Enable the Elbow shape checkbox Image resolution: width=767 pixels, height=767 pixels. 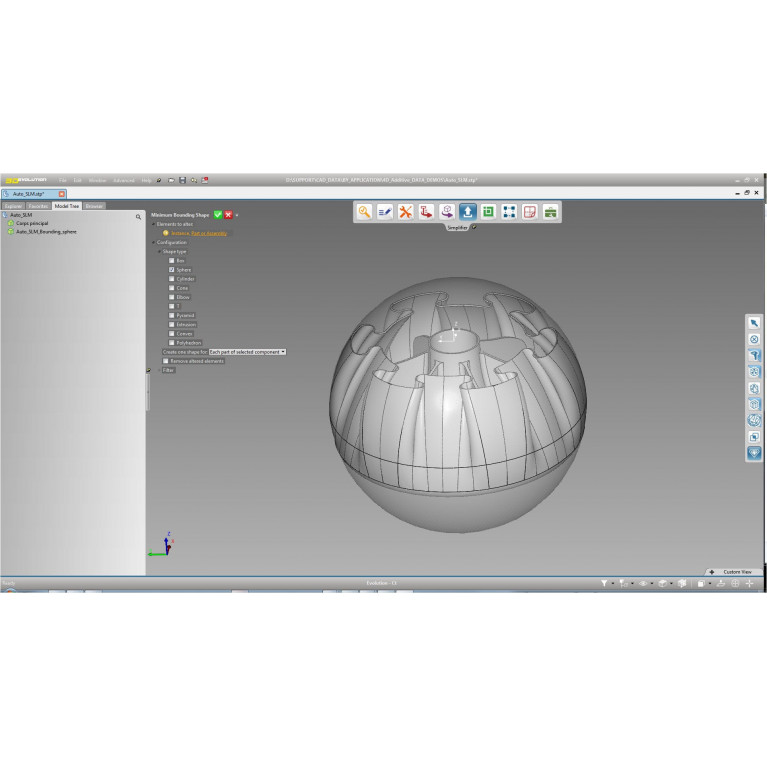(x=172, y=297)
